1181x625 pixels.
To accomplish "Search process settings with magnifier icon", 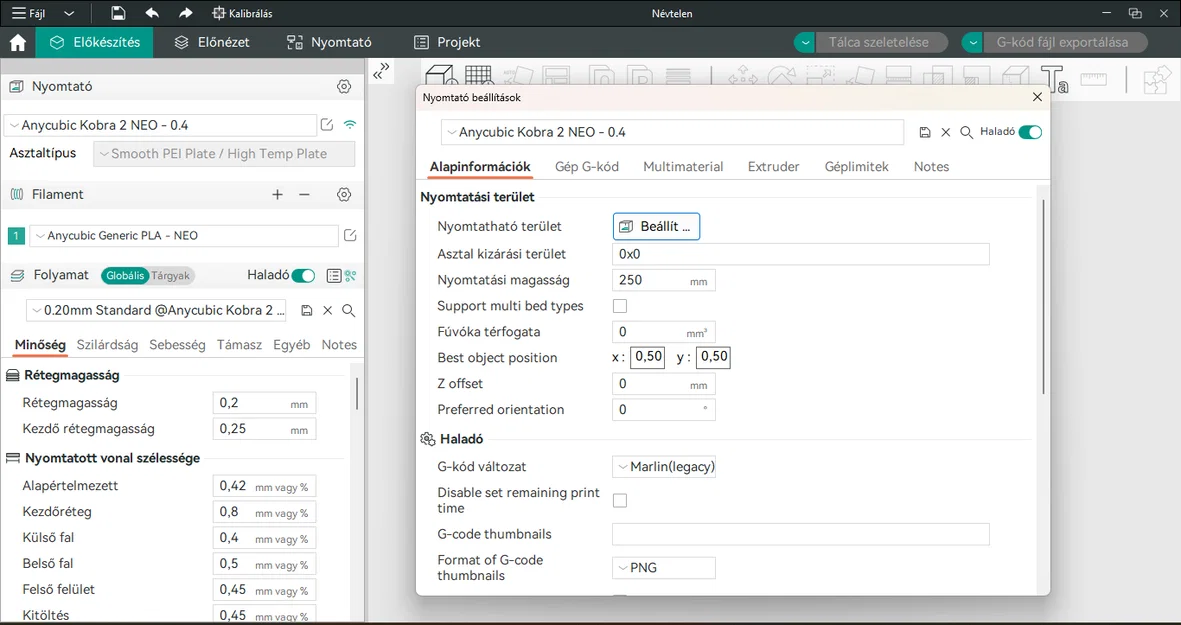I will pos(349,310).
